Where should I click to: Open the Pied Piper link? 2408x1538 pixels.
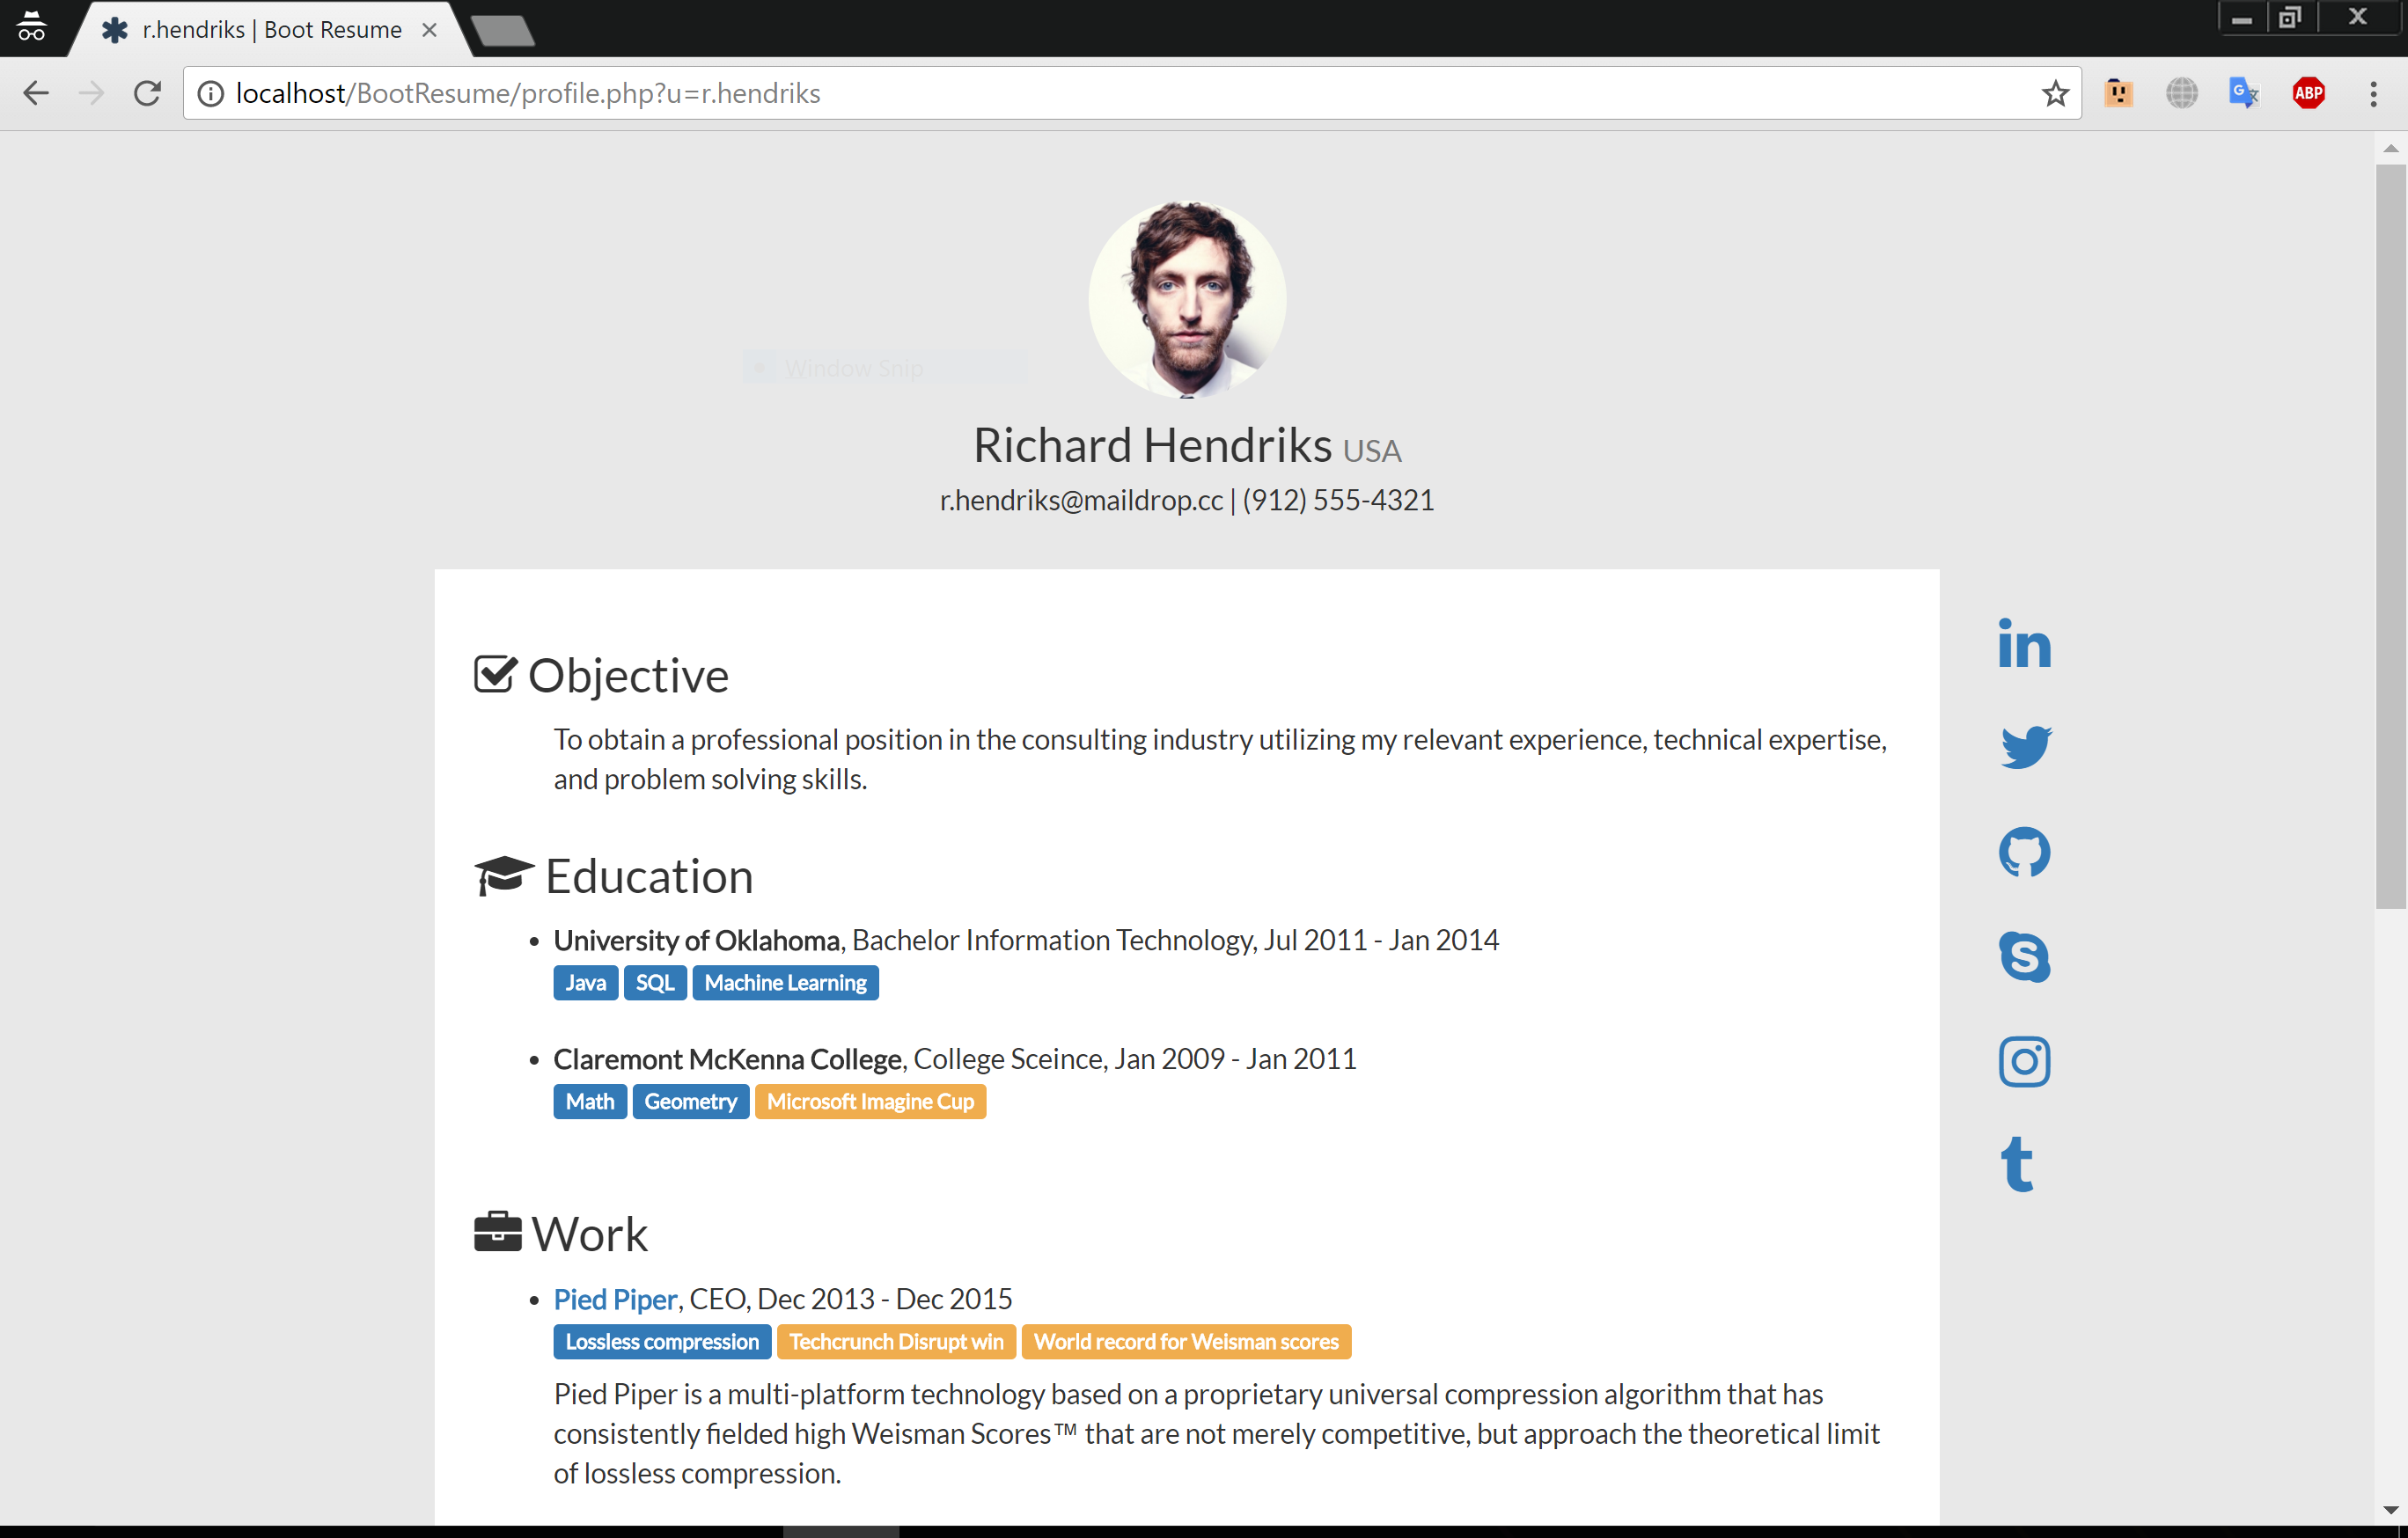click(615, 1299)
